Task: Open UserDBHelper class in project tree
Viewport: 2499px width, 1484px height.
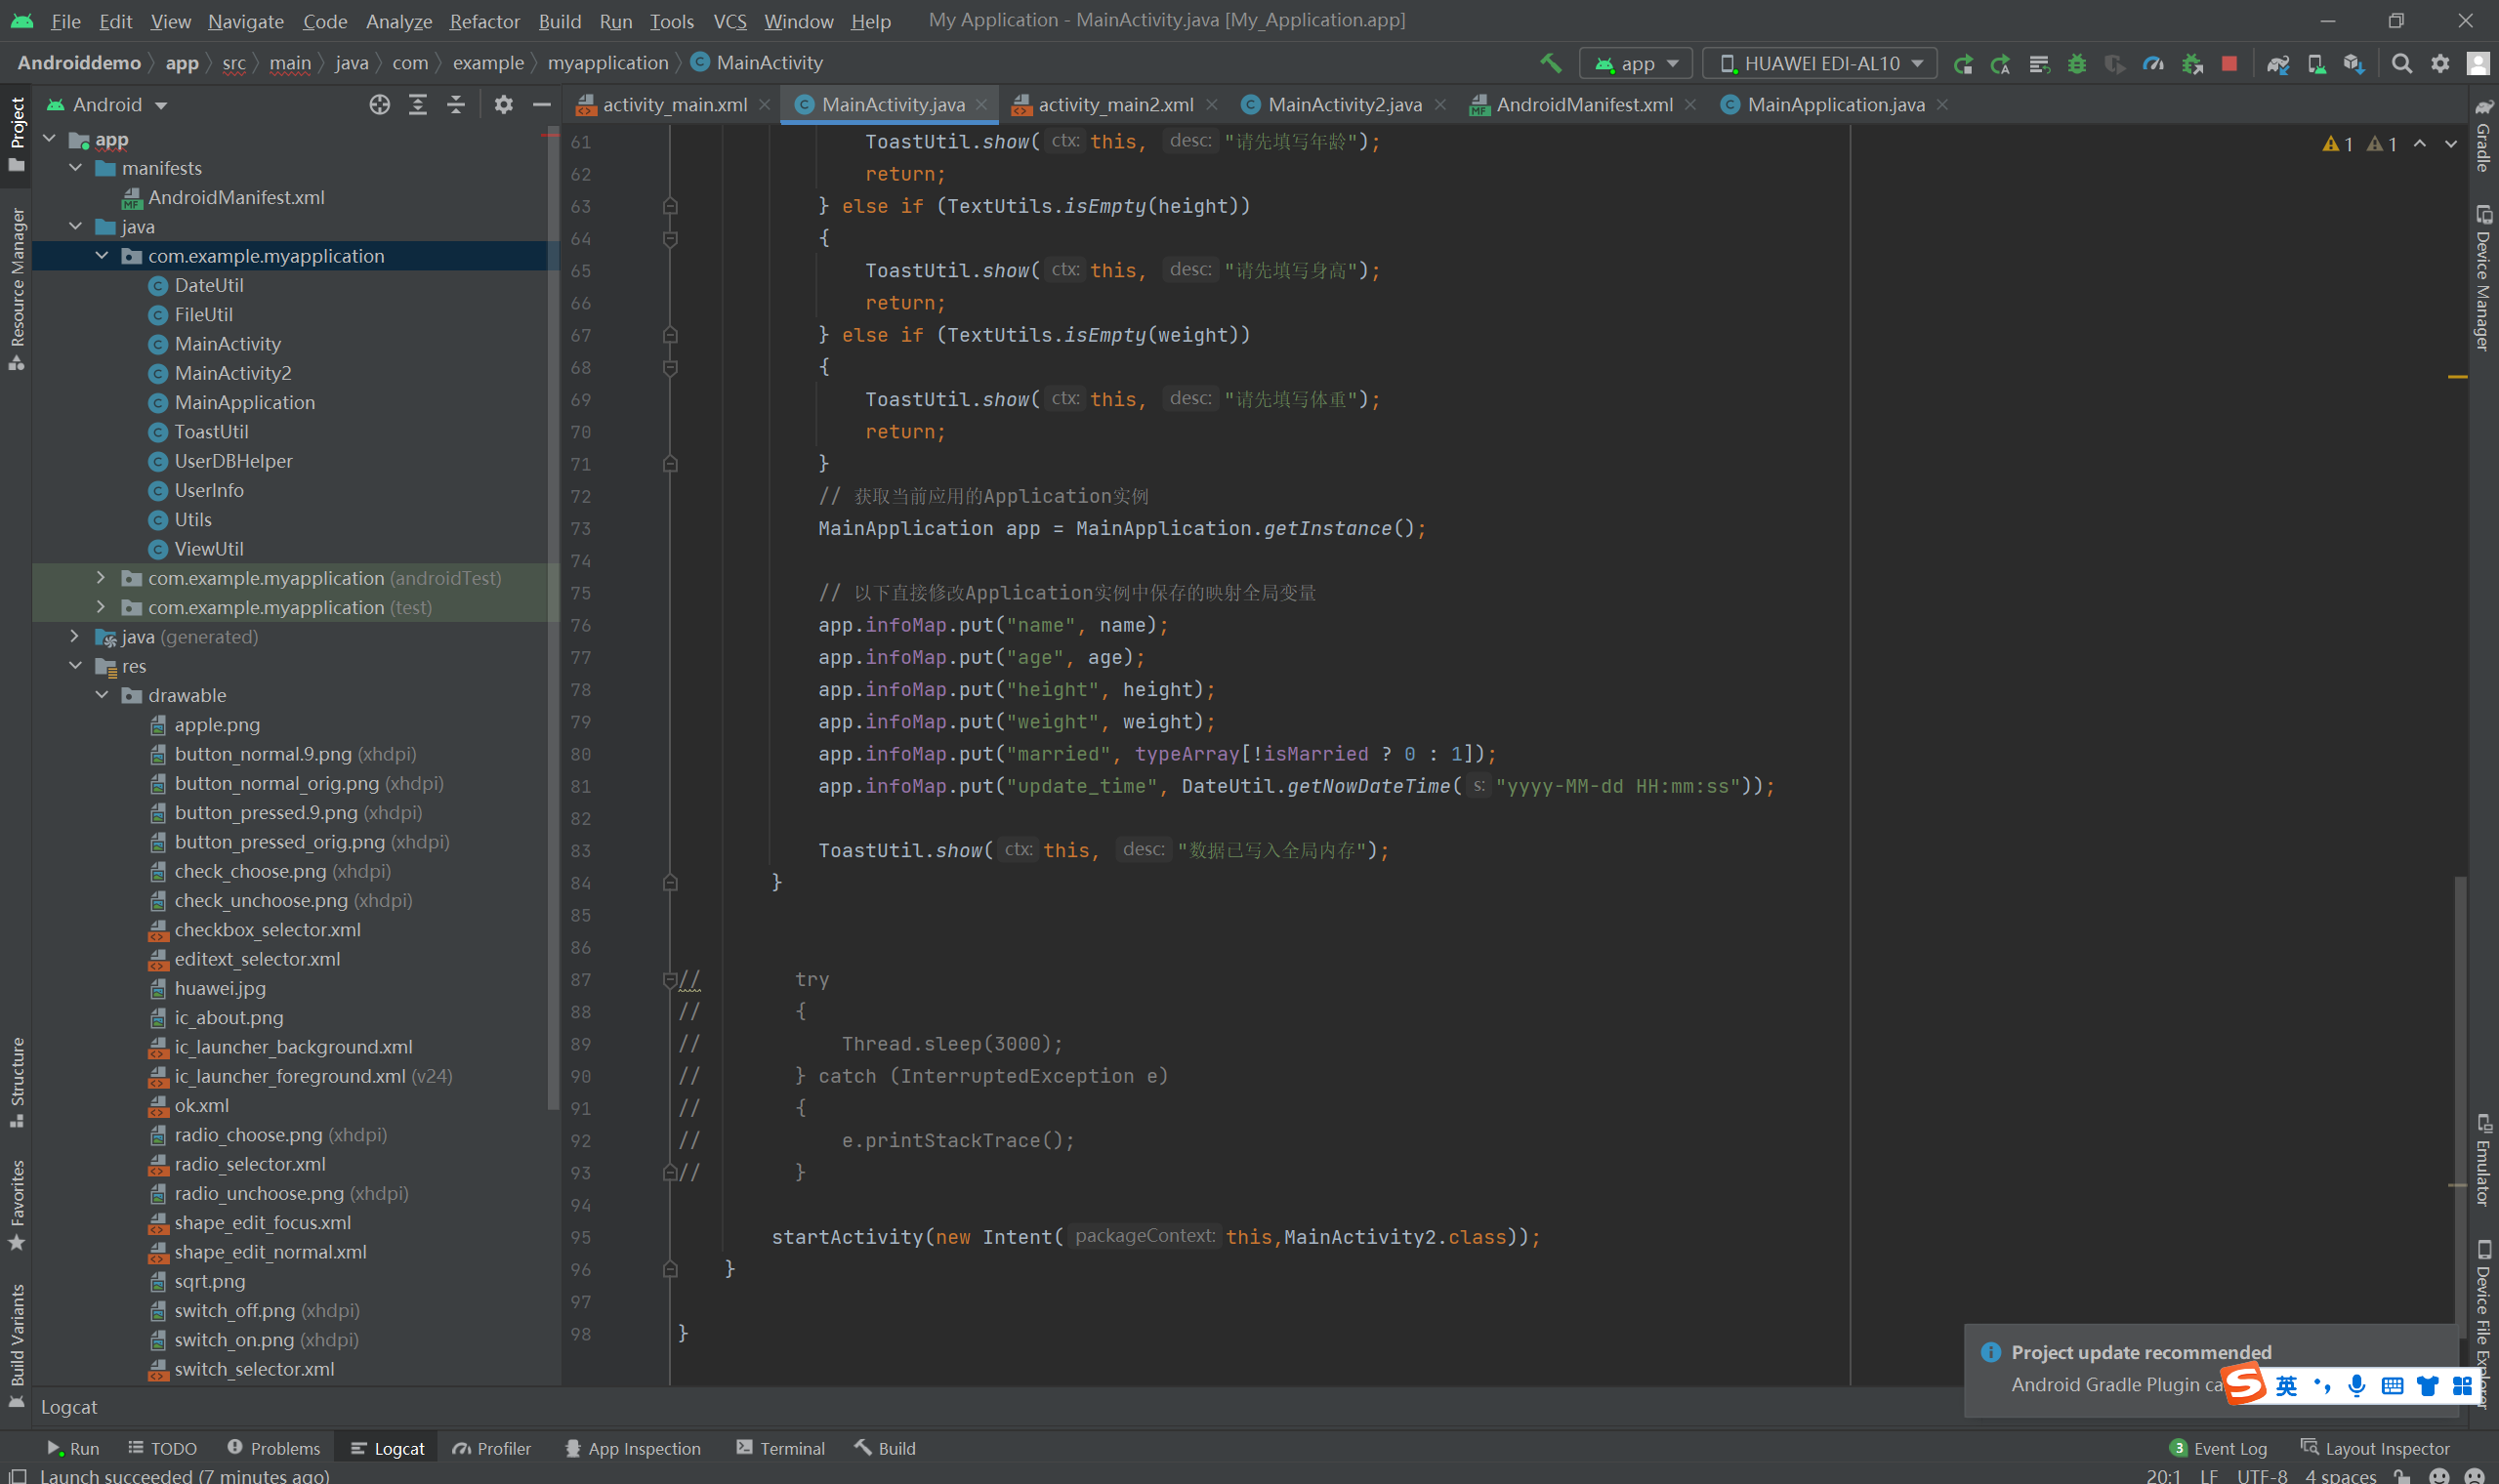Action: coord(233,461)
